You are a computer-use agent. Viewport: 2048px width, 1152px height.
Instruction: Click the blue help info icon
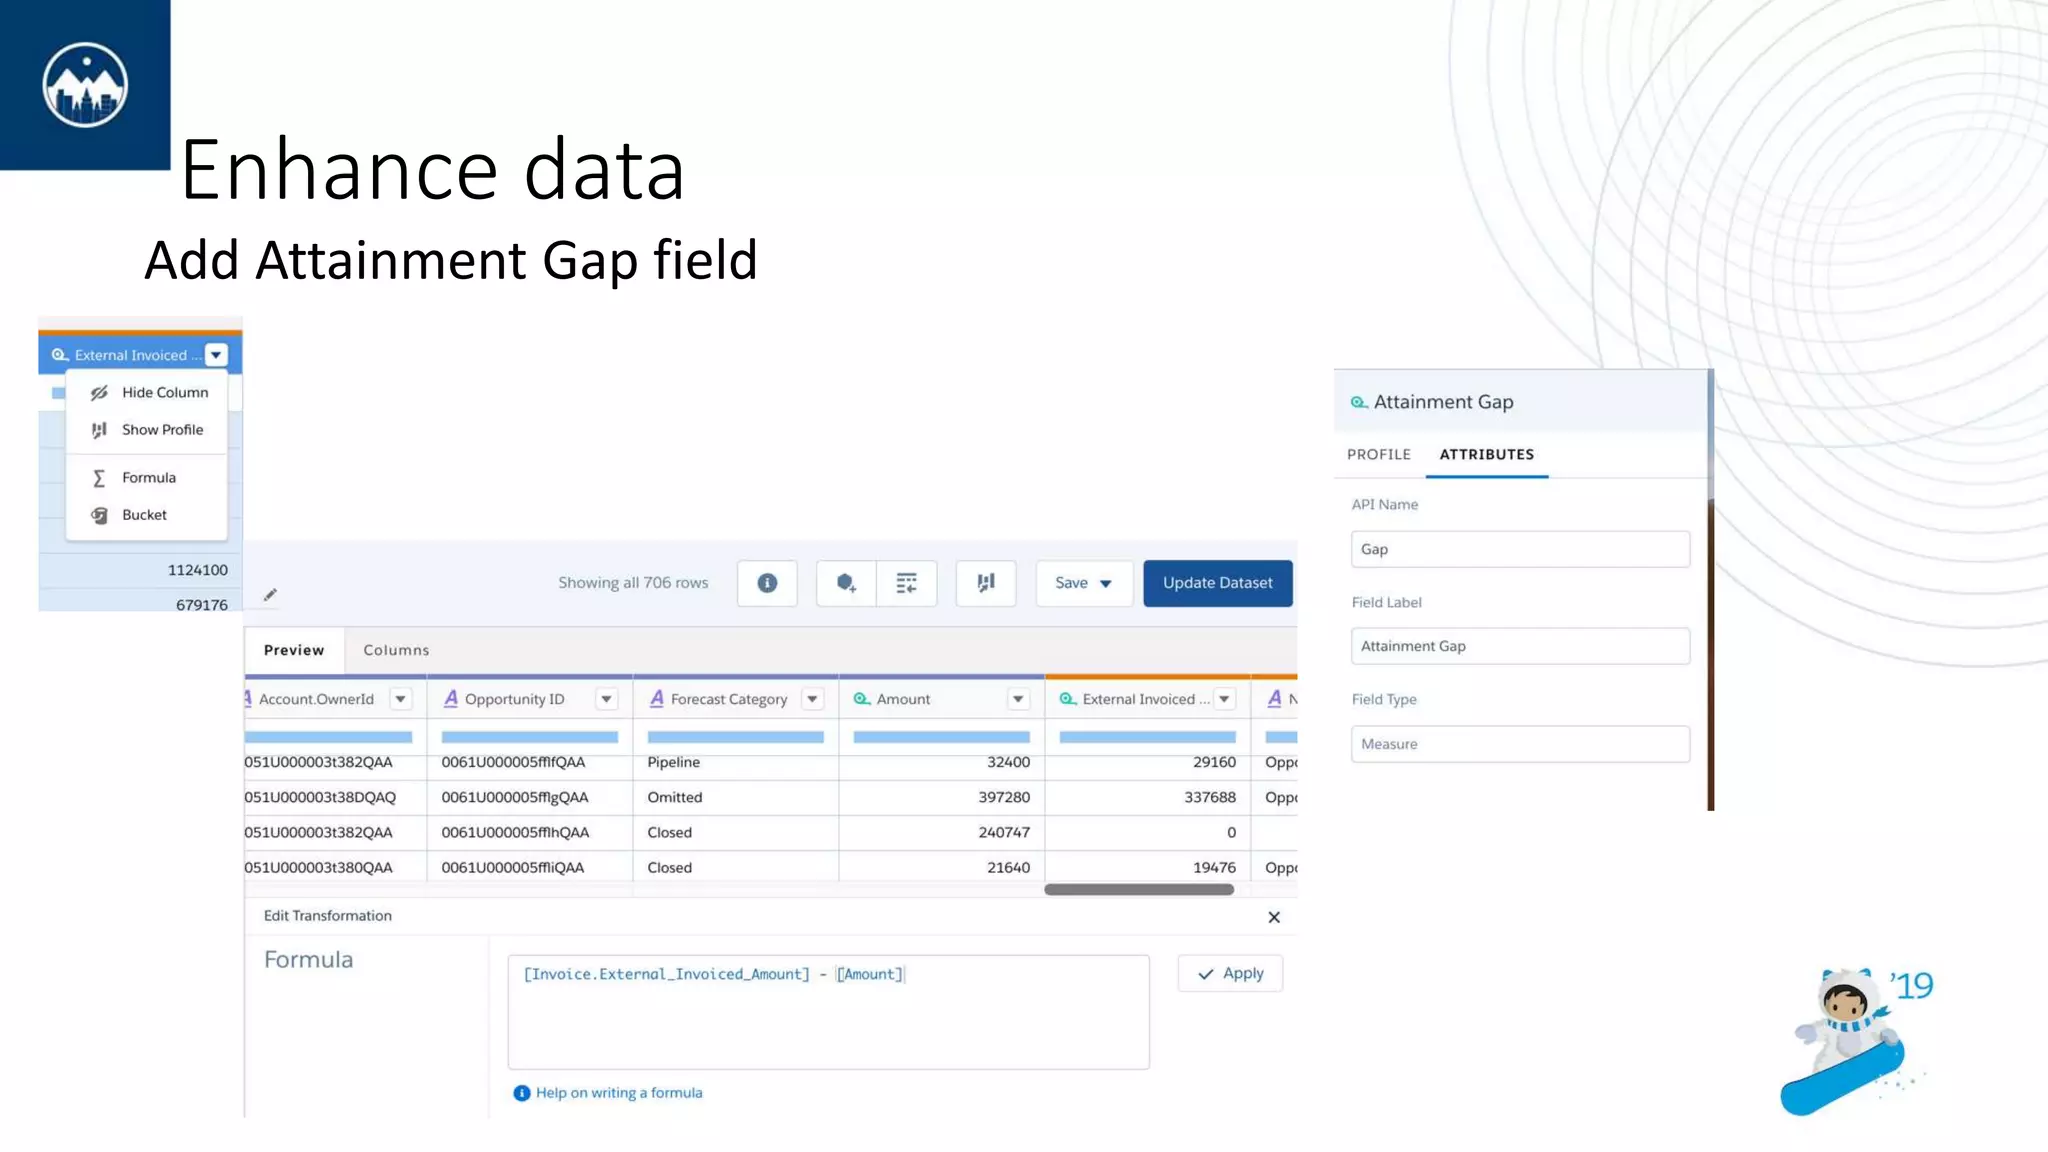click(521, 1093)
